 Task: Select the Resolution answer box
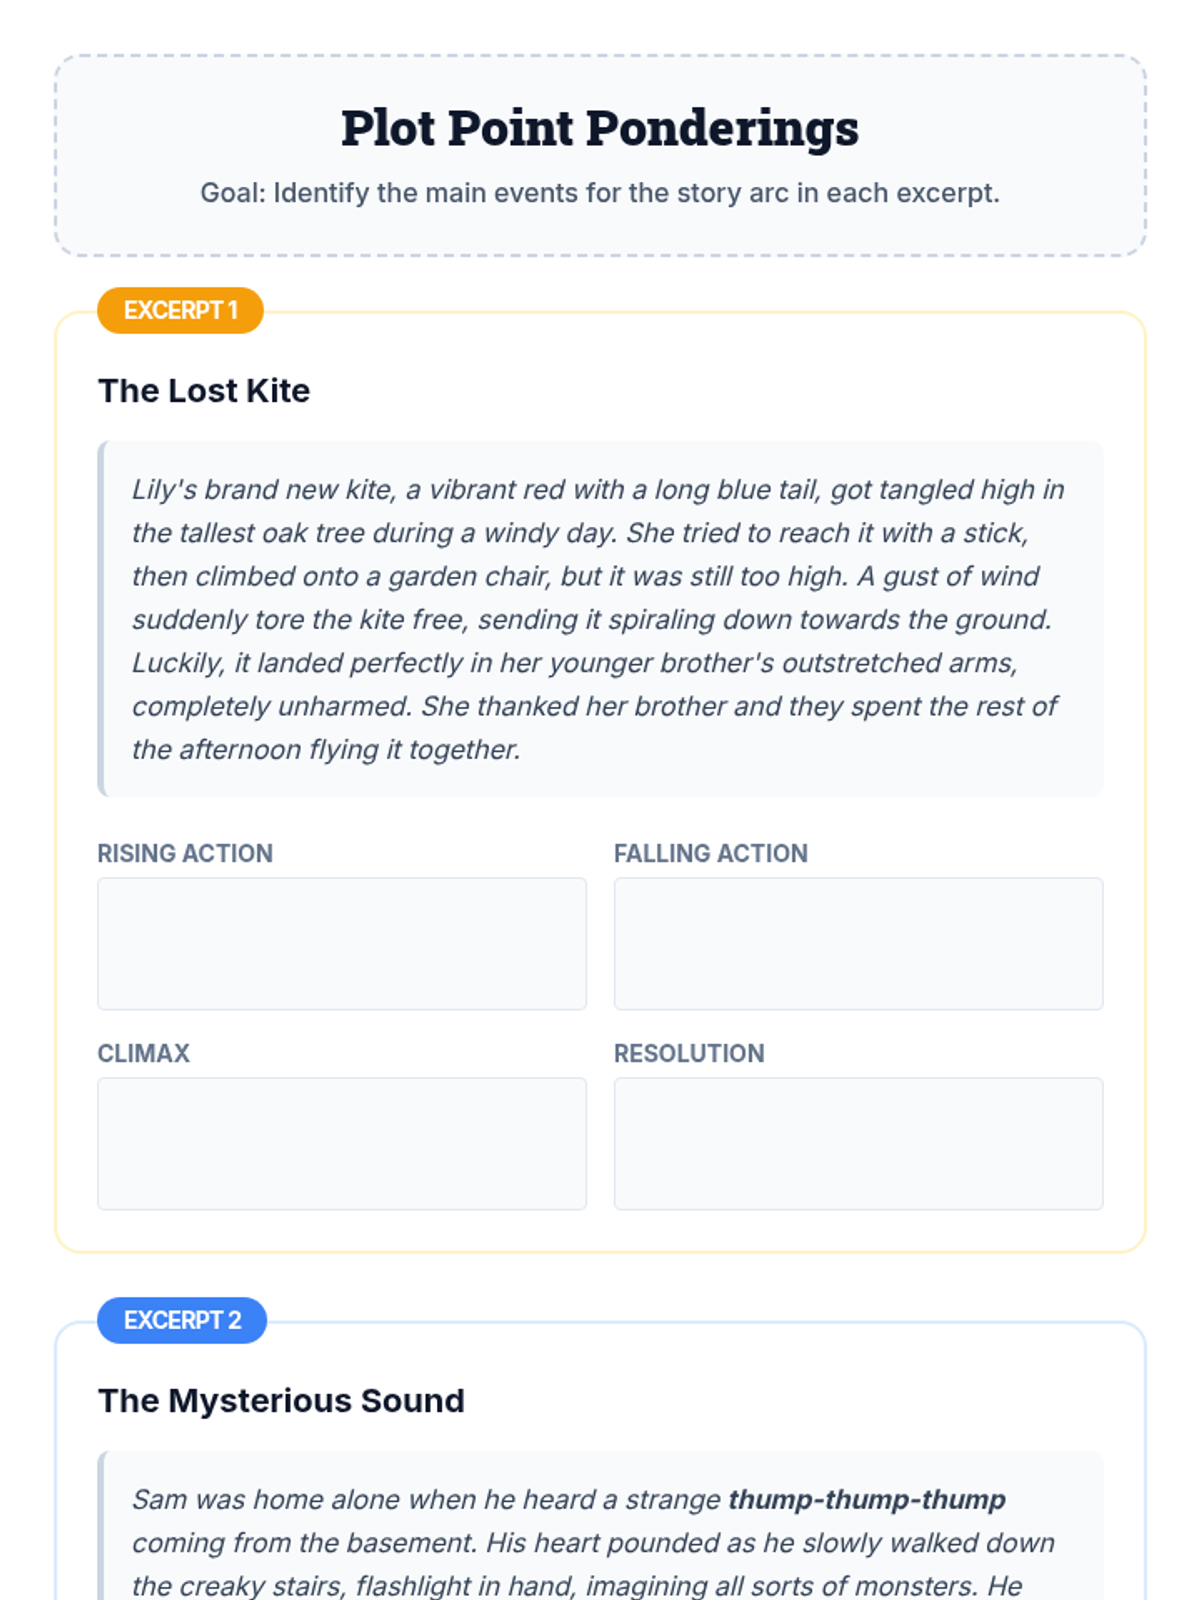pos(858,1143)
